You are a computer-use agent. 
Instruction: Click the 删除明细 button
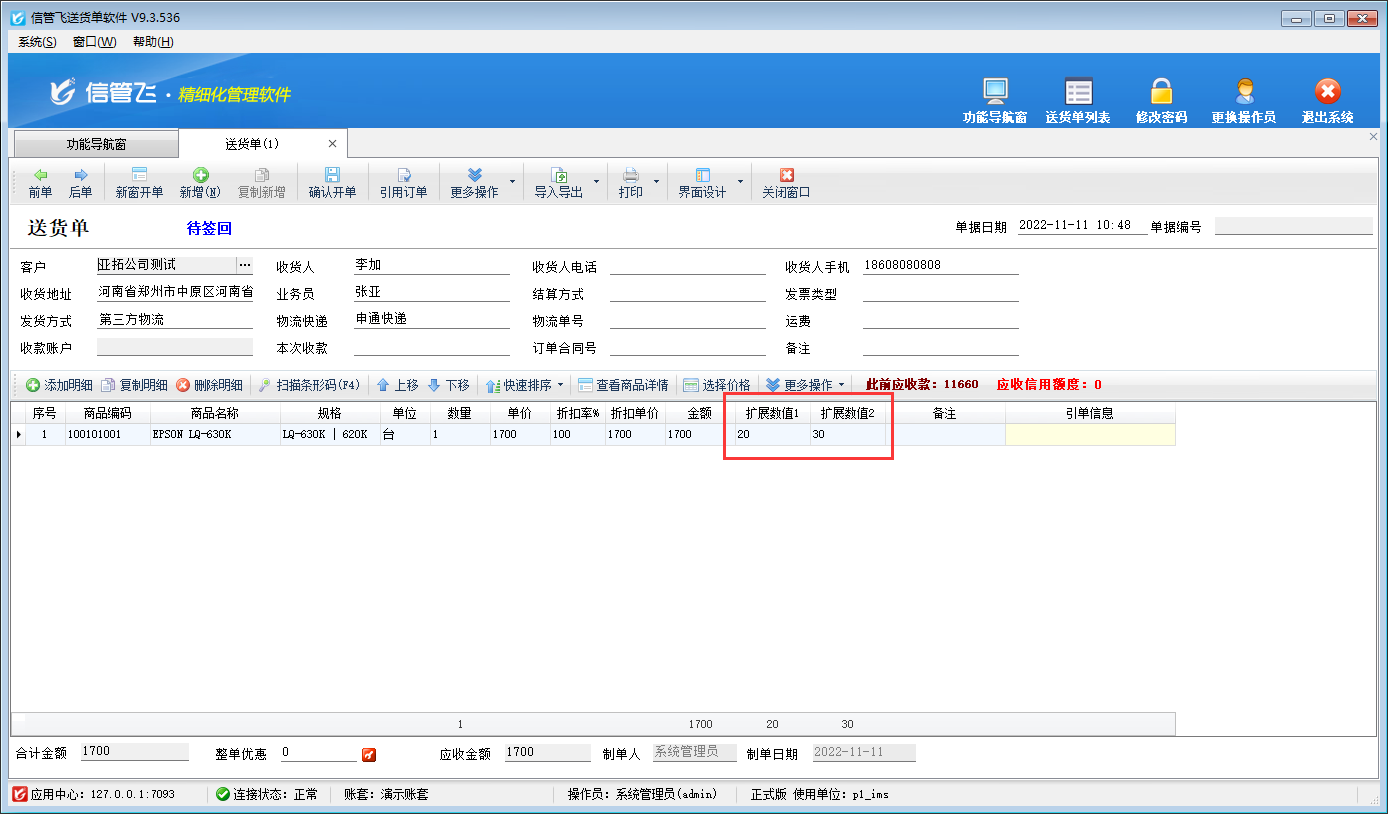click(x=209, y=385)
